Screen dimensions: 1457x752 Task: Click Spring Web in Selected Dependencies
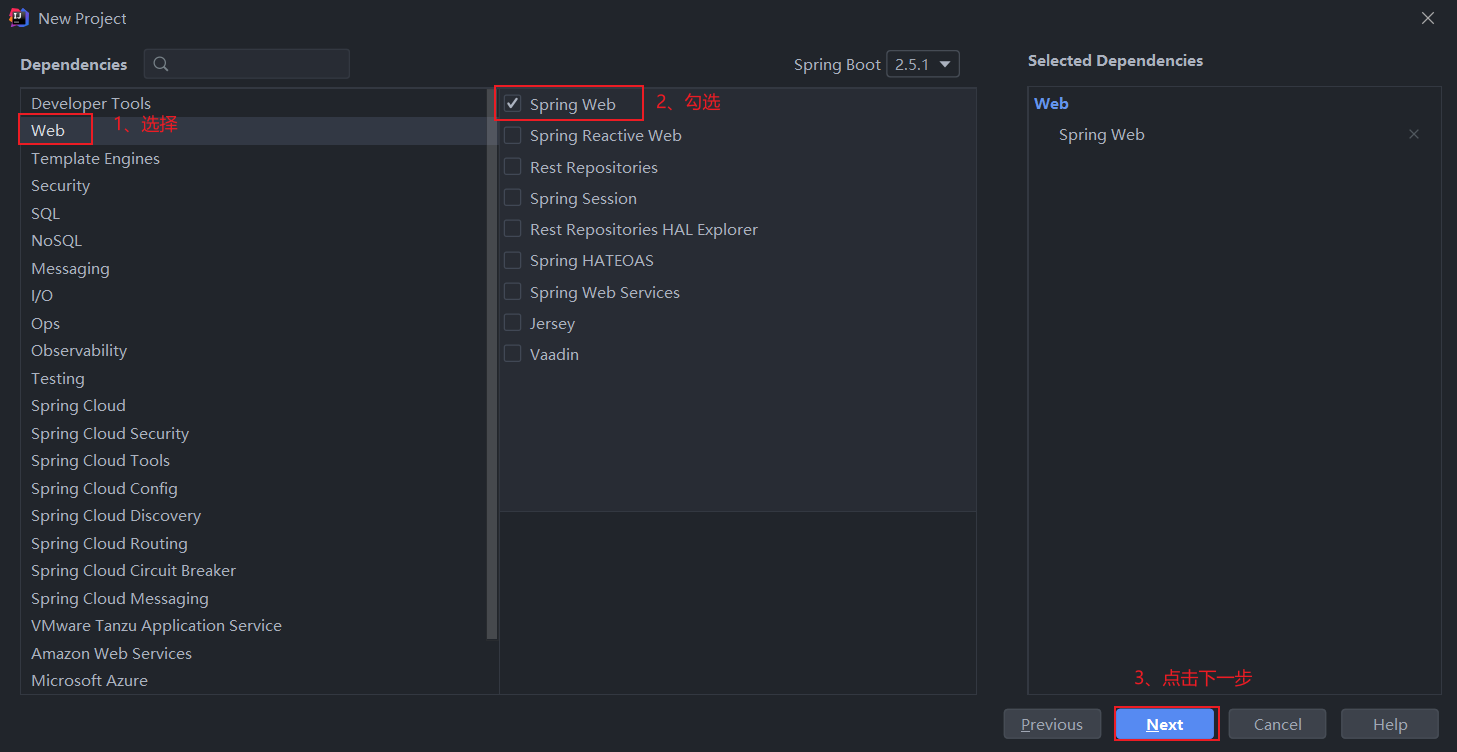pos(1102,134)
